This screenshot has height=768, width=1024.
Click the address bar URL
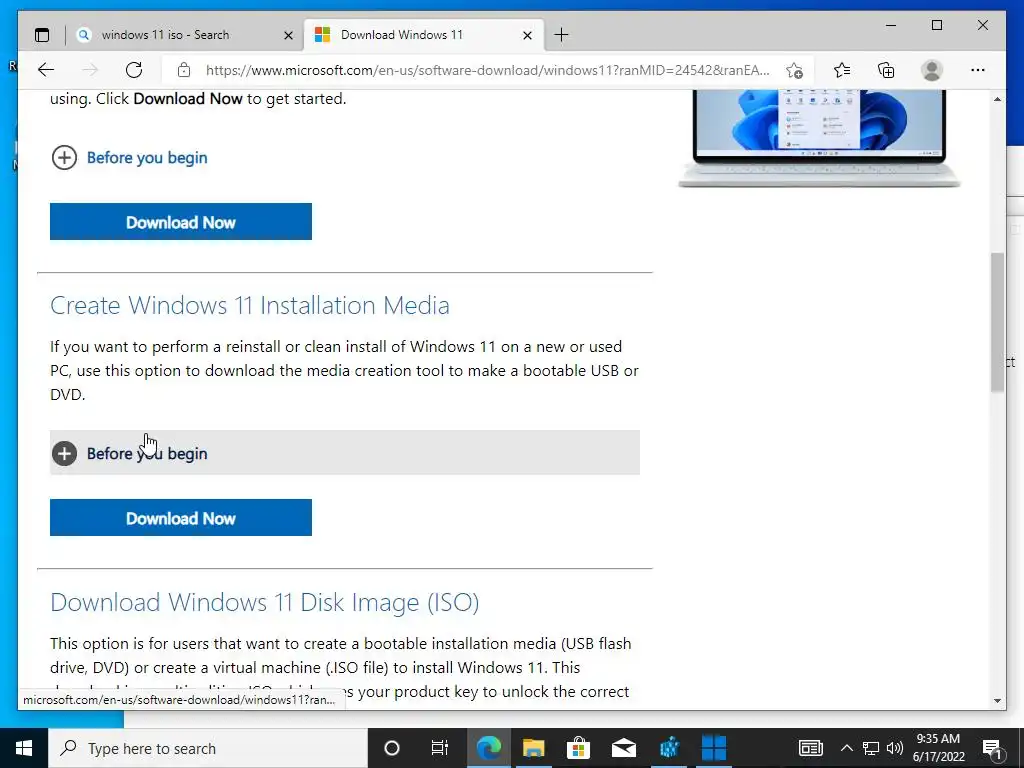point(488,70)
